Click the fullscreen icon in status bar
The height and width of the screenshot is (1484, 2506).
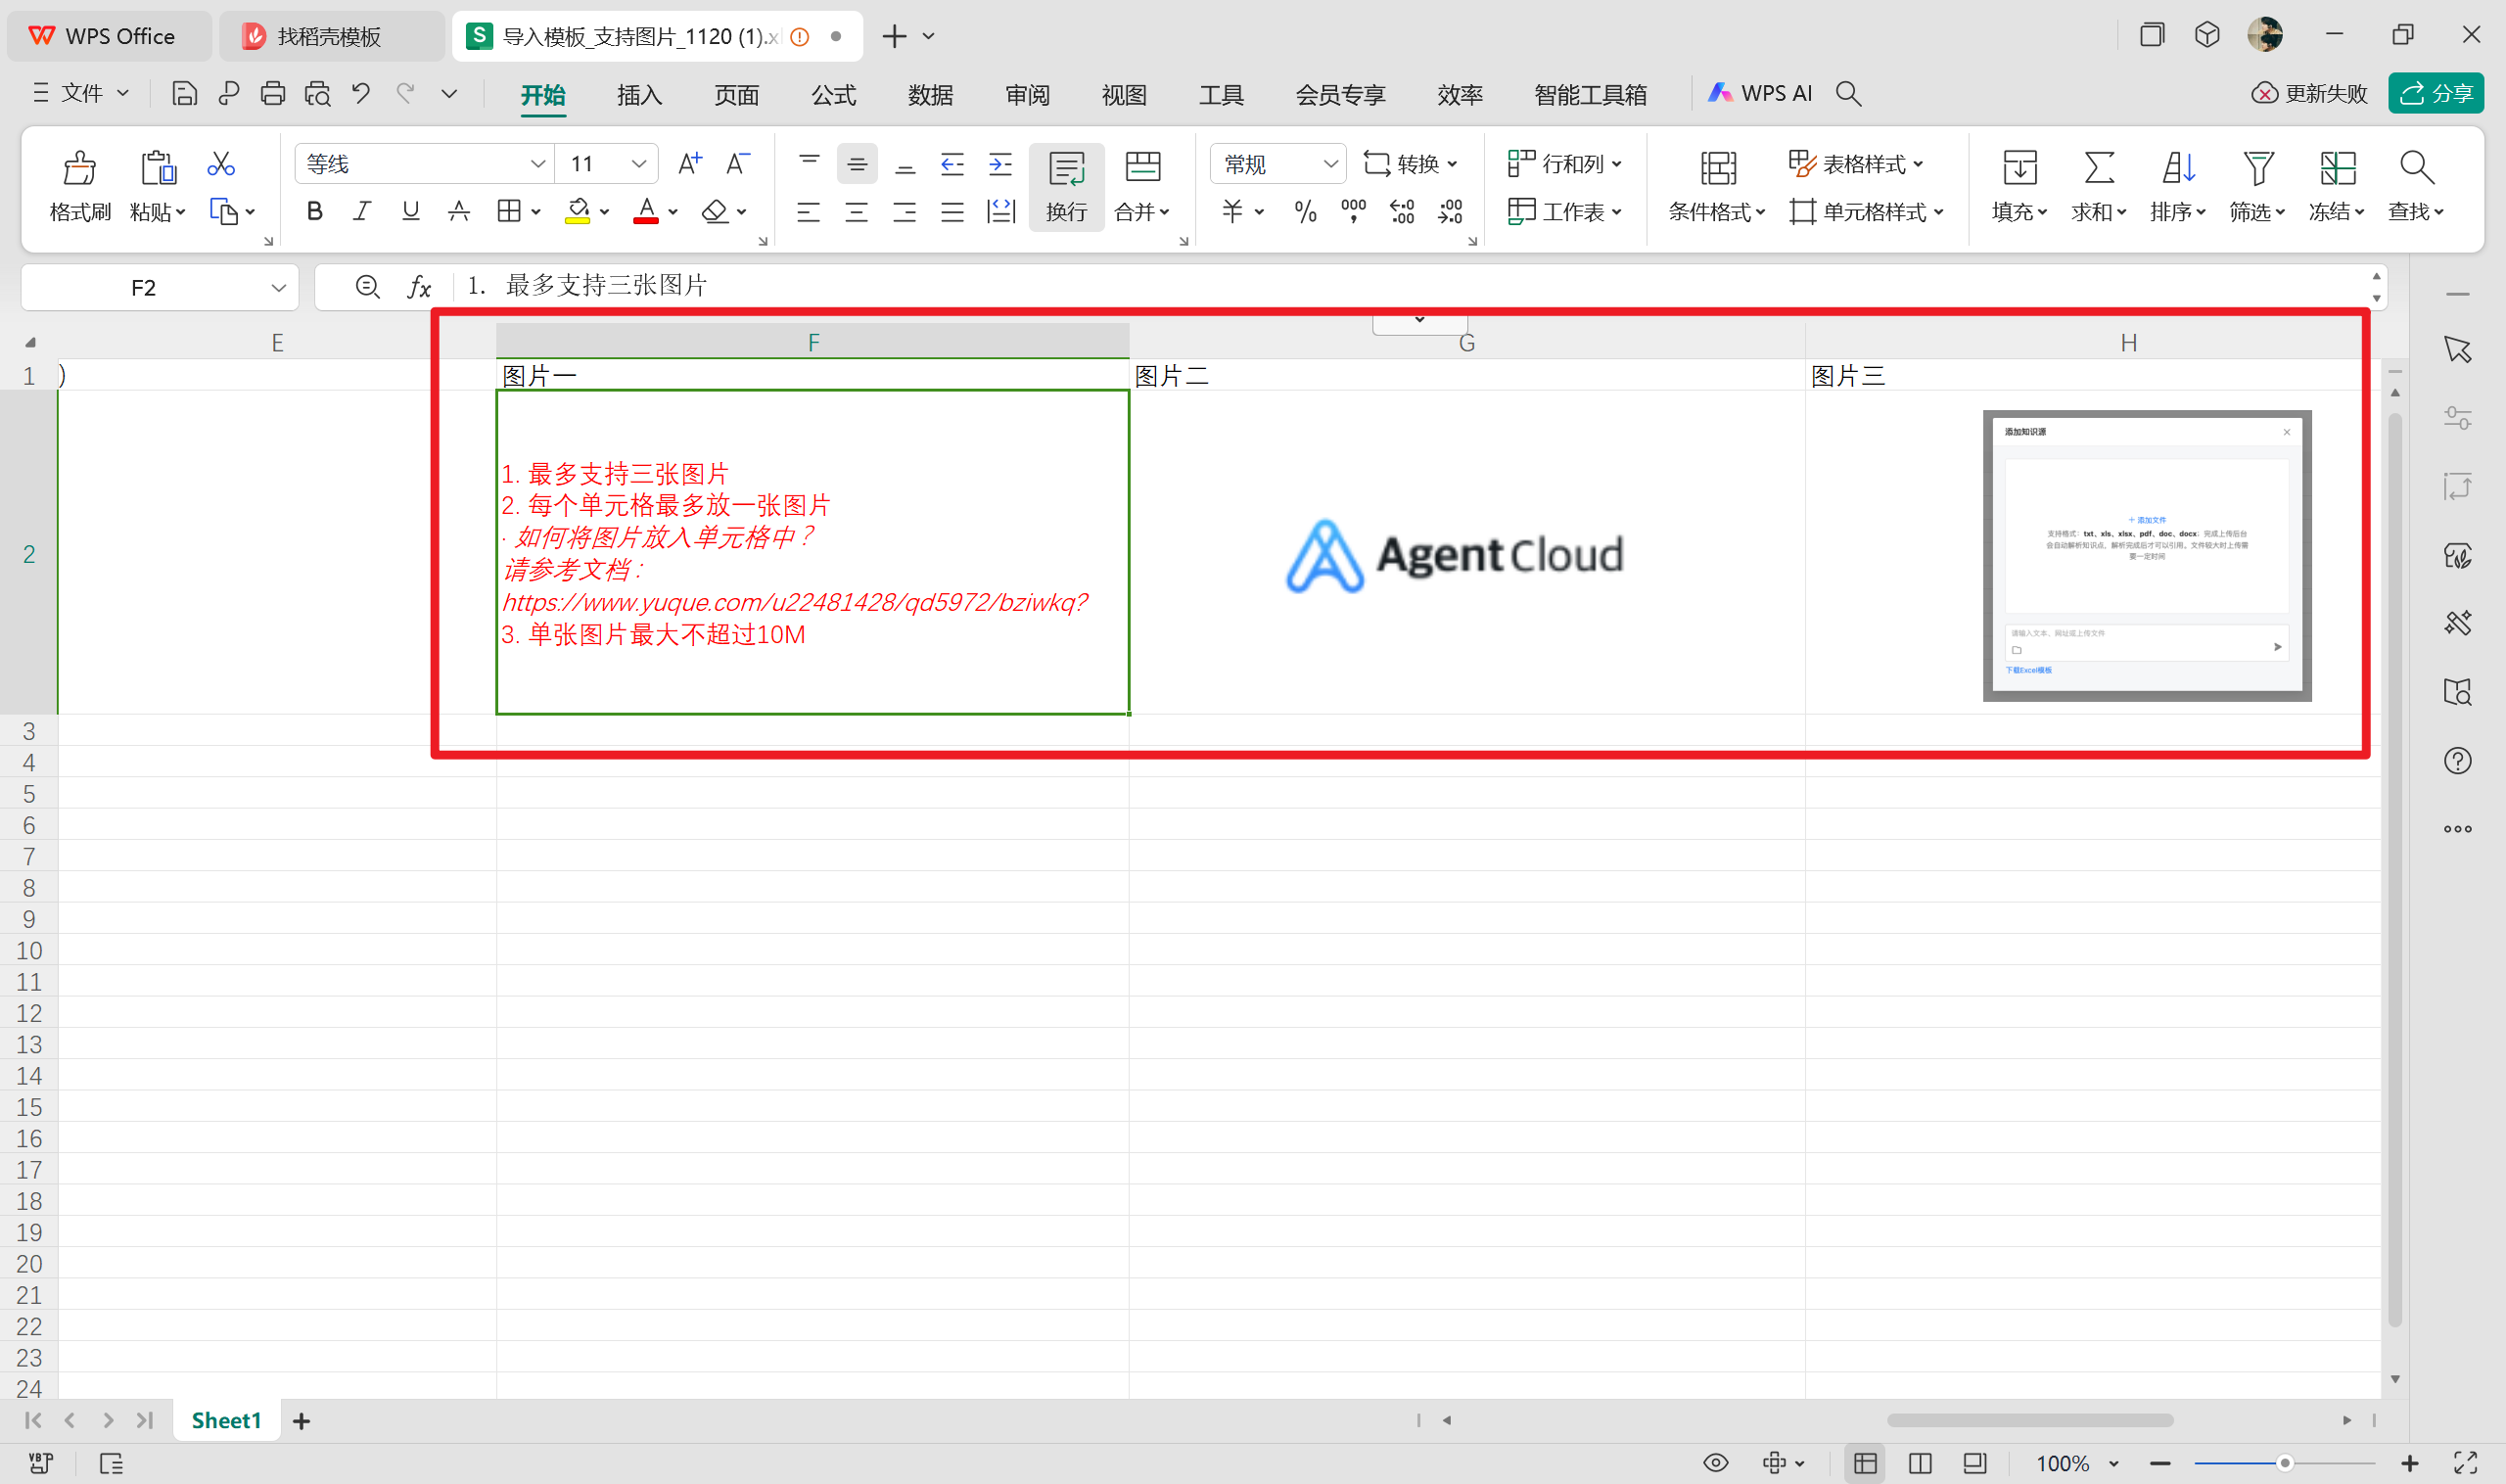[x=2465, y=1463]
